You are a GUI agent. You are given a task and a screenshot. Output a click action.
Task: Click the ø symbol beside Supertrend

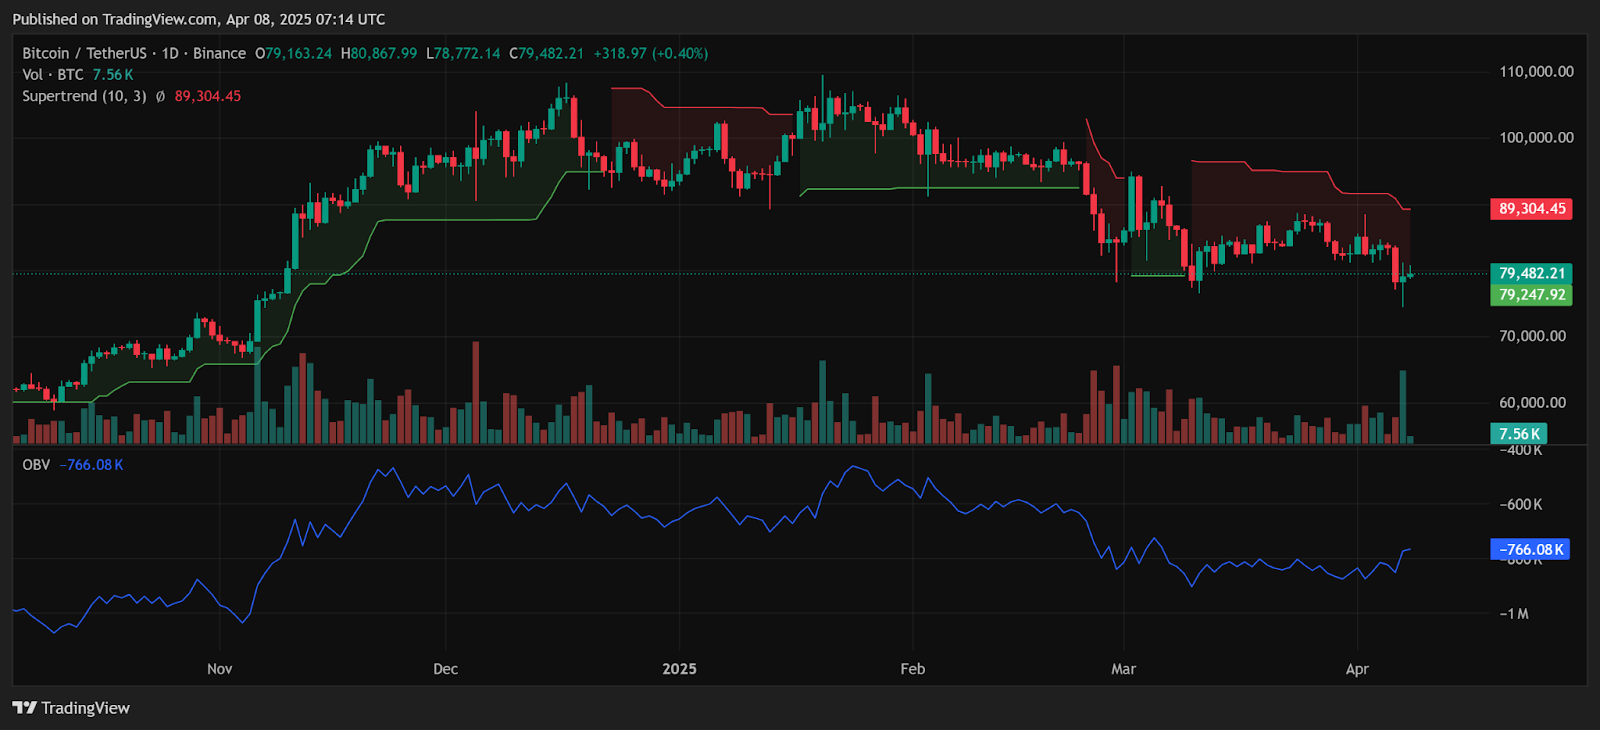click(160, 97)
